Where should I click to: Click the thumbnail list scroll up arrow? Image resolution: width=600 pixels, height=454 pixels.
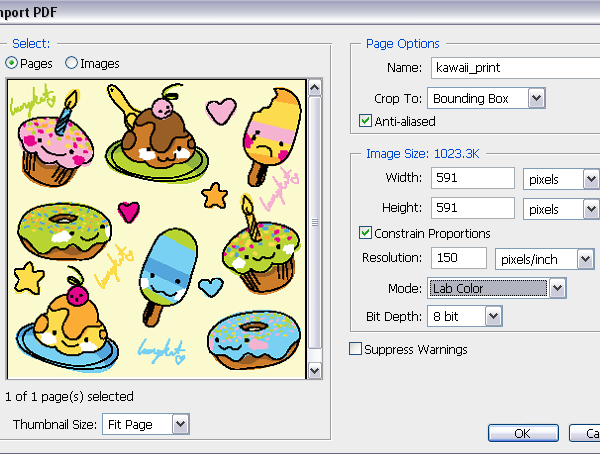315,89
